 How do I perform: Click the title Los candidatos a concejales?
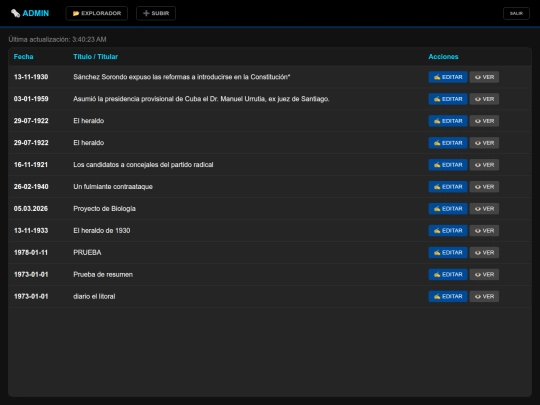point(143,165)
